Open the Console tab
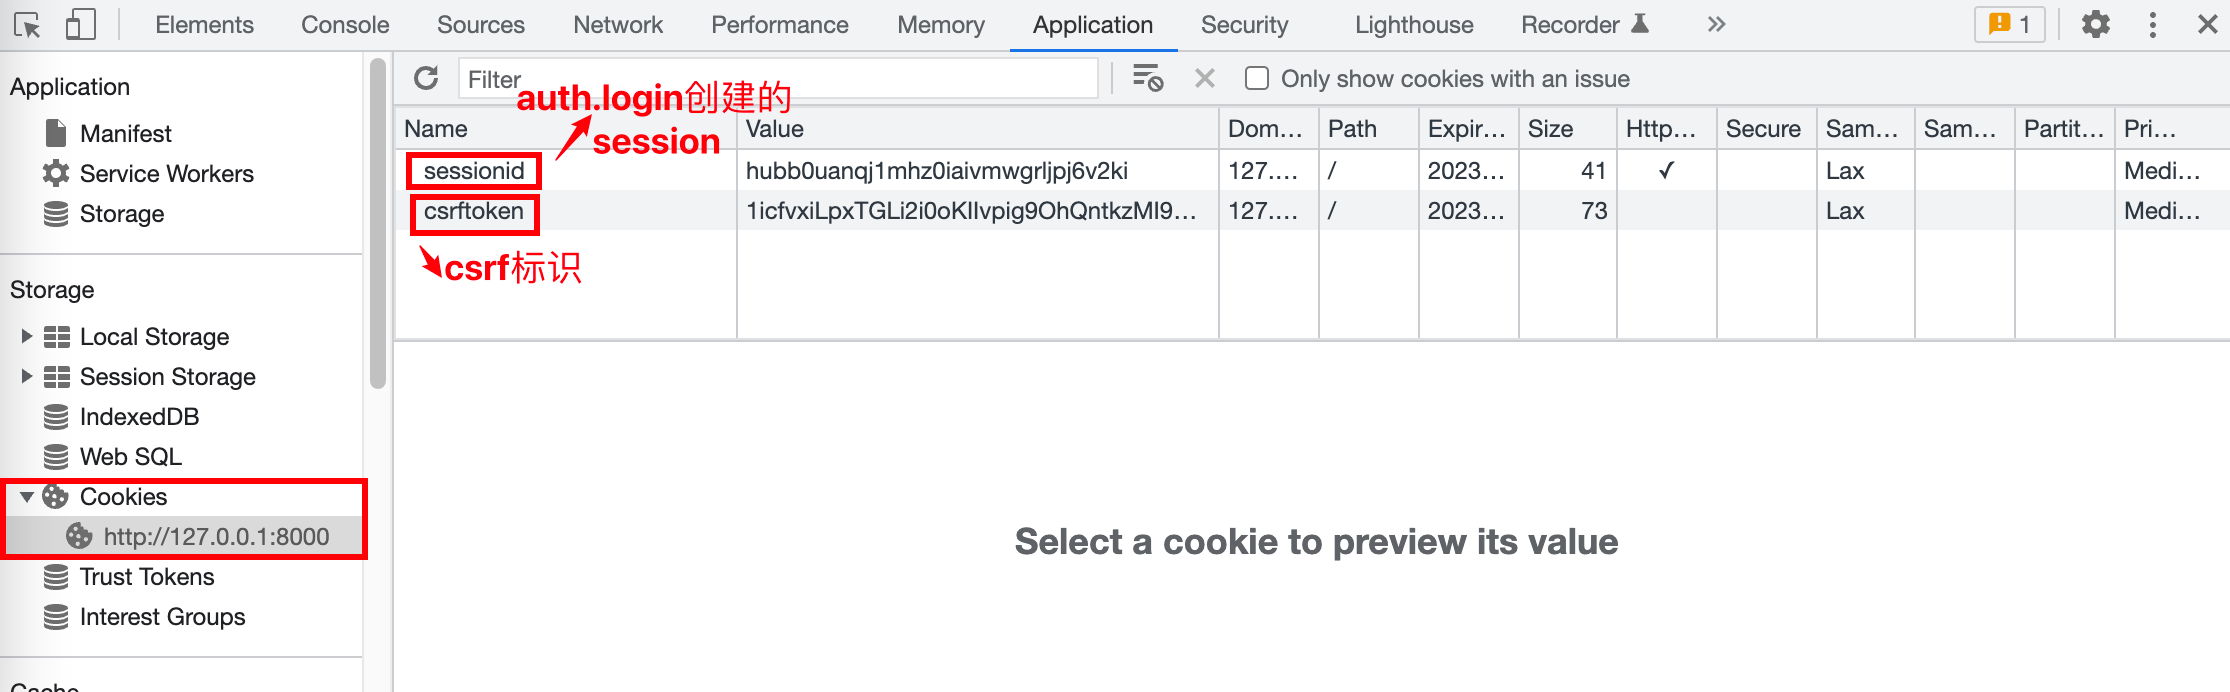Screen dimensions: 2230x692 (x=345, y=25)
